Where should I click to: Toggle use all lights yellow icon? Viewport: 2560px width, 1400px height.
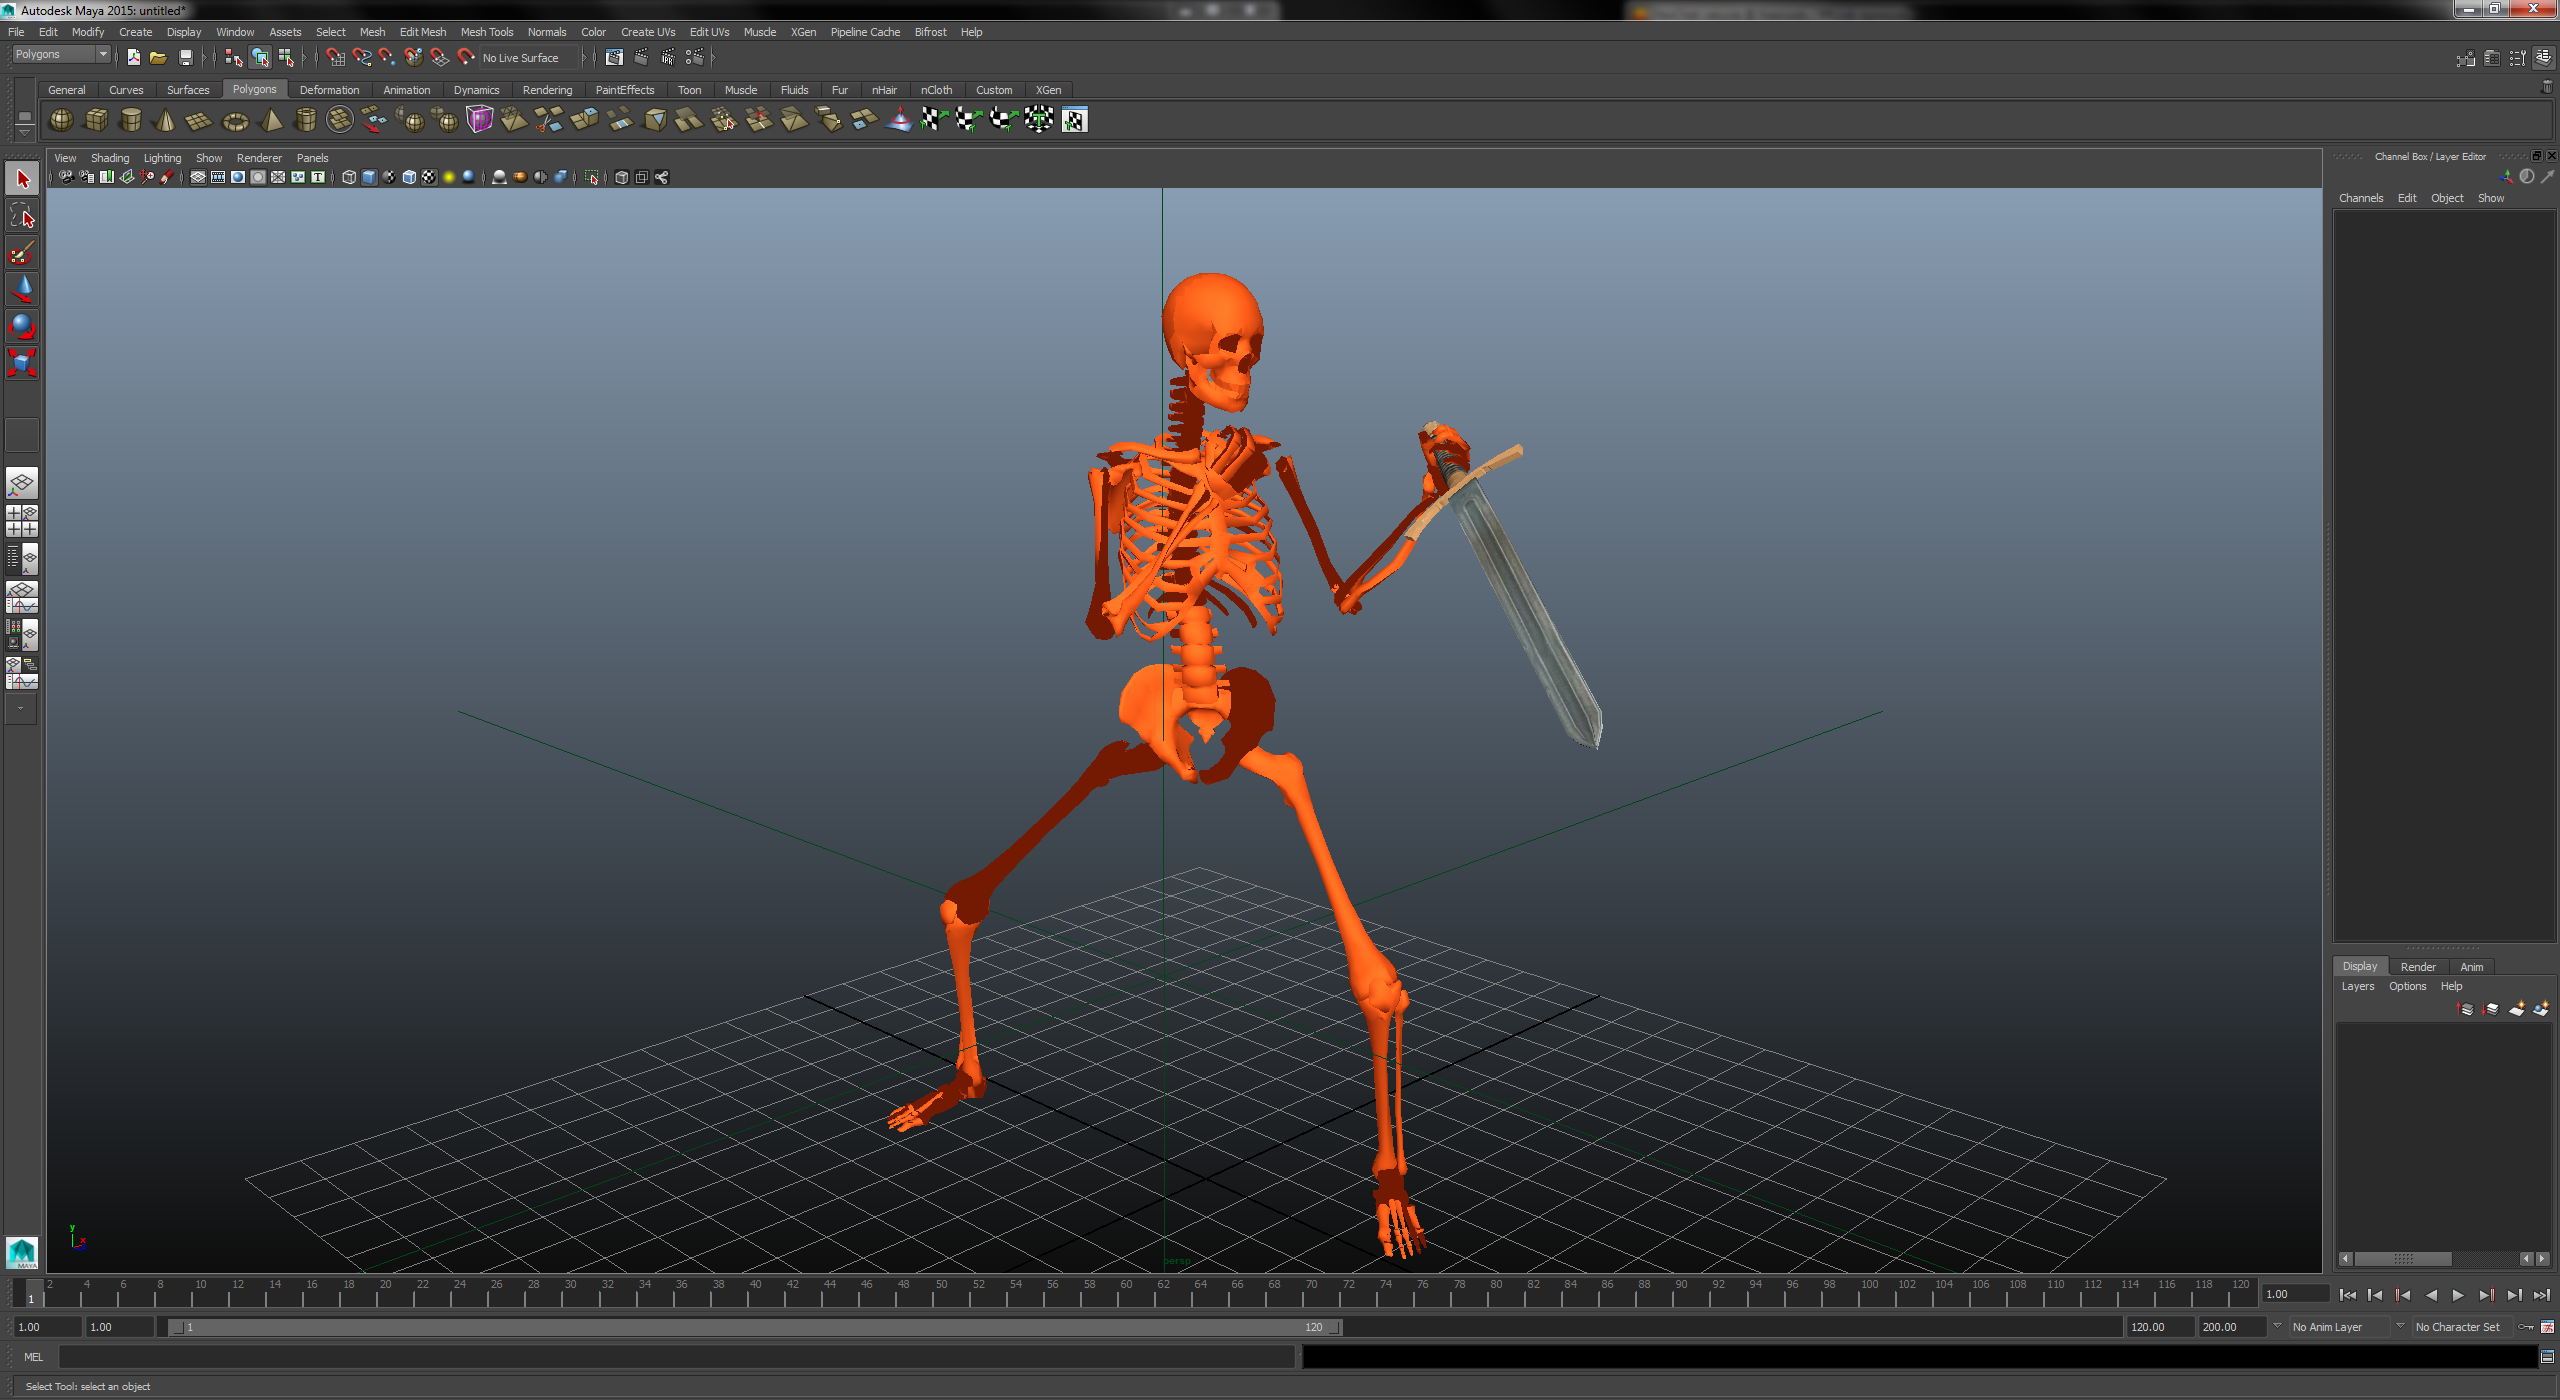click(x=449, y=178)
